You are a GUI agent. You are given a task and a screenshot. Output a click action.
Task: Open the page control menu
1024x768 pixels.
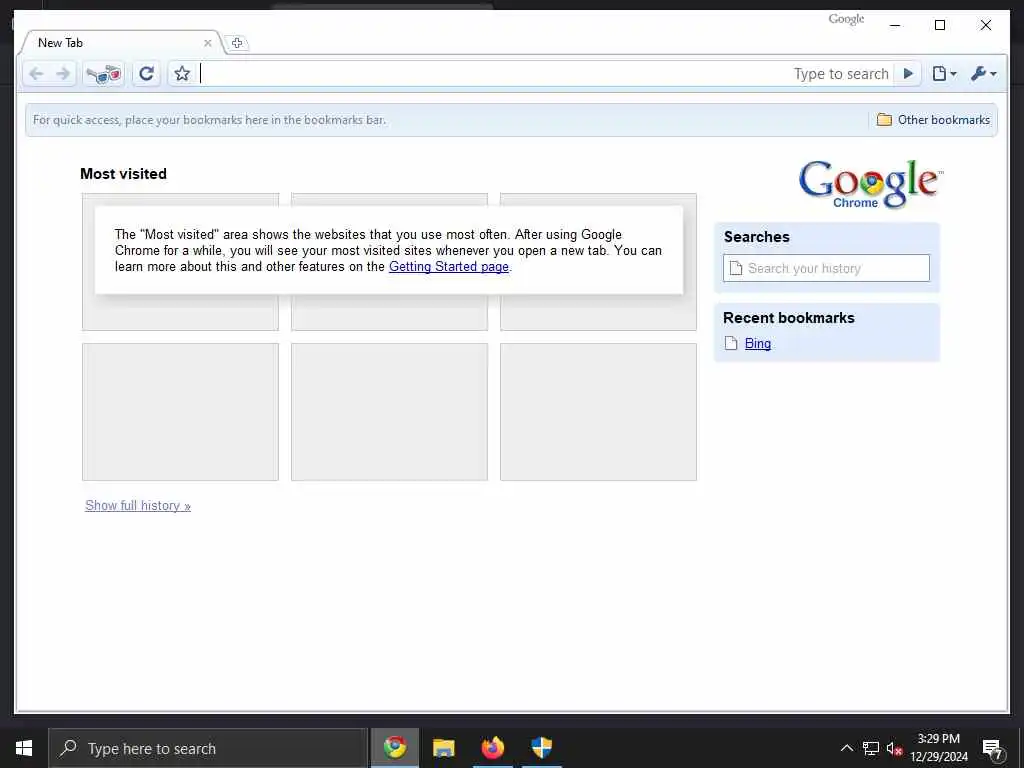(x=944, y=74)
